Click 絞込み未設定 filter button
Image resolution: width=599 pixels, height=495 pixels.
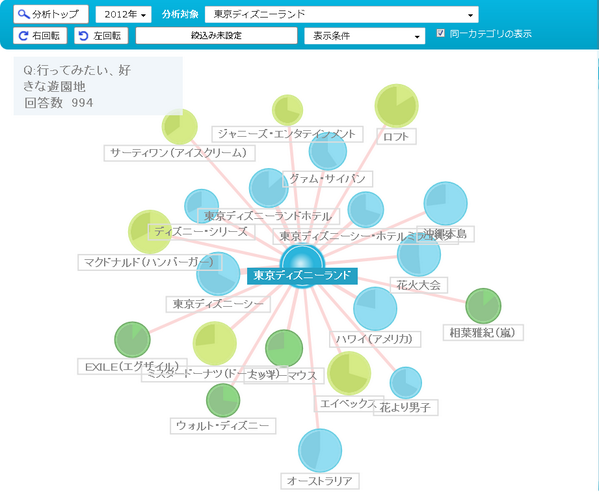216,36
